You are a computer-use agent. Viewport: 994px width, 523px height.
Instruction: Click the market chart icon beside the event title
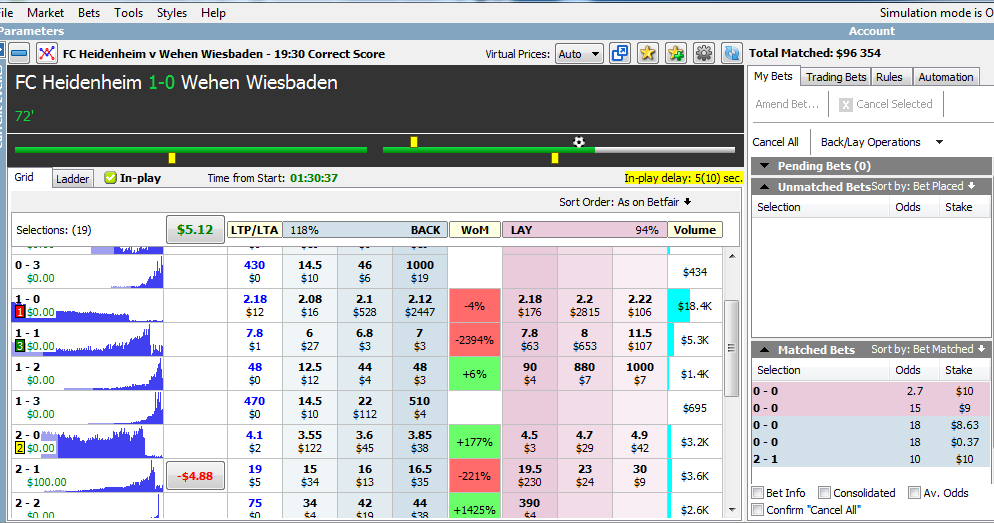pos(46,54)
